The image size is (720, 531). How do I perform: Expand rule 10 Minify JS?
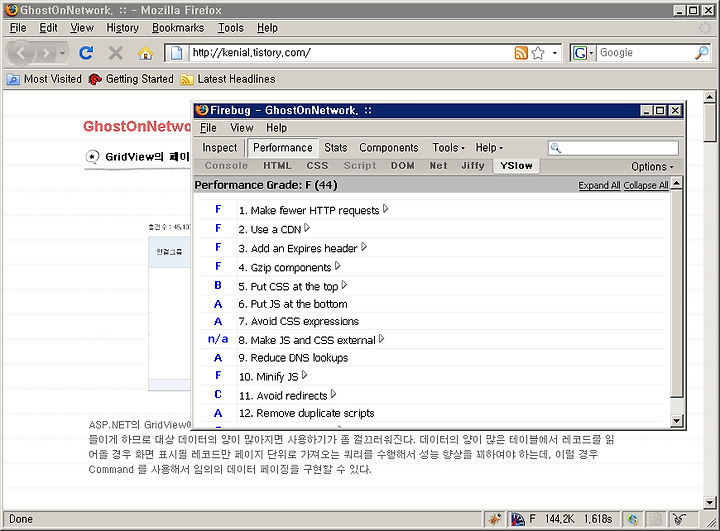click(x=304, y=376)
